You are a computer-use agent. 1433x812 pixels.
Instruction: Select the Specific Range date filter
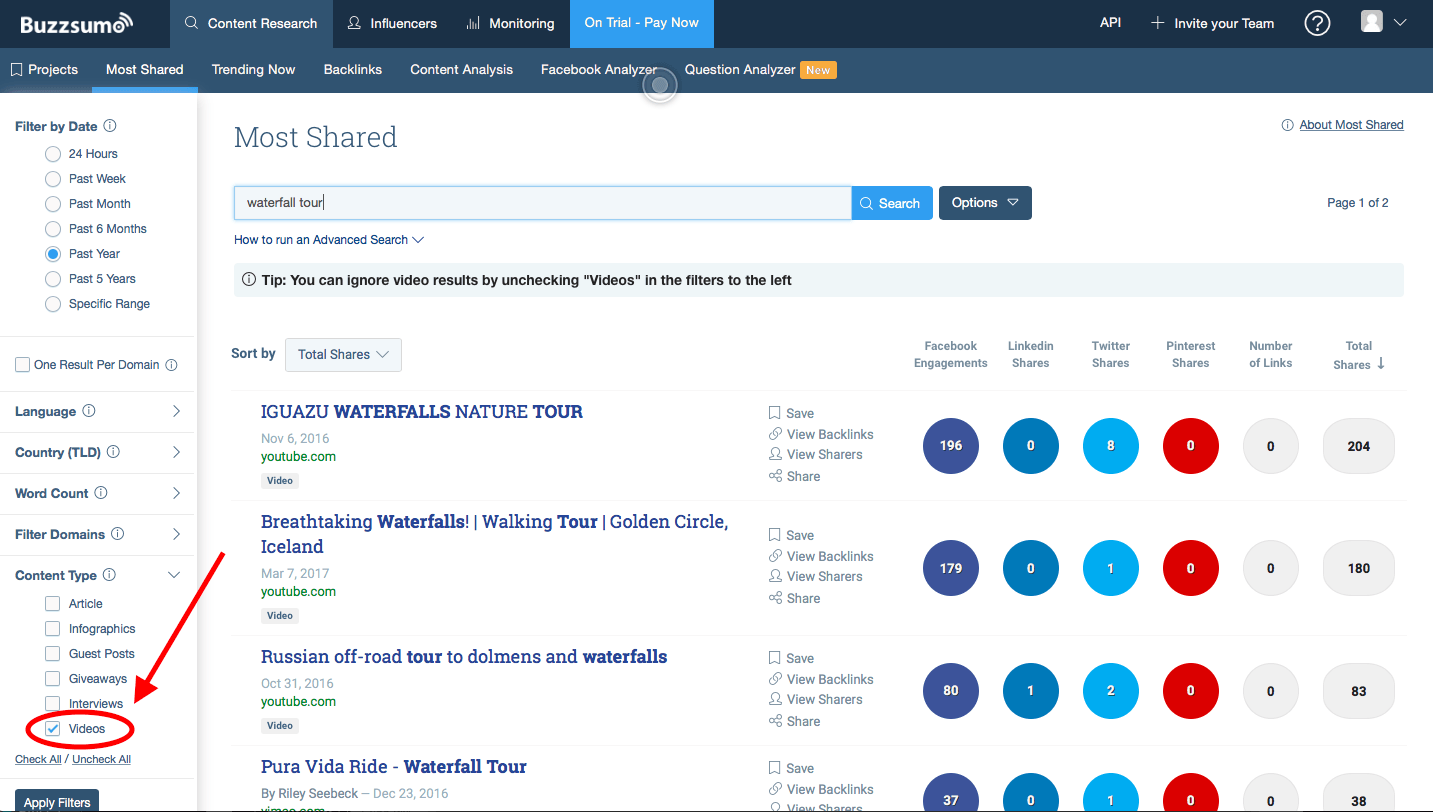point(53,304)
